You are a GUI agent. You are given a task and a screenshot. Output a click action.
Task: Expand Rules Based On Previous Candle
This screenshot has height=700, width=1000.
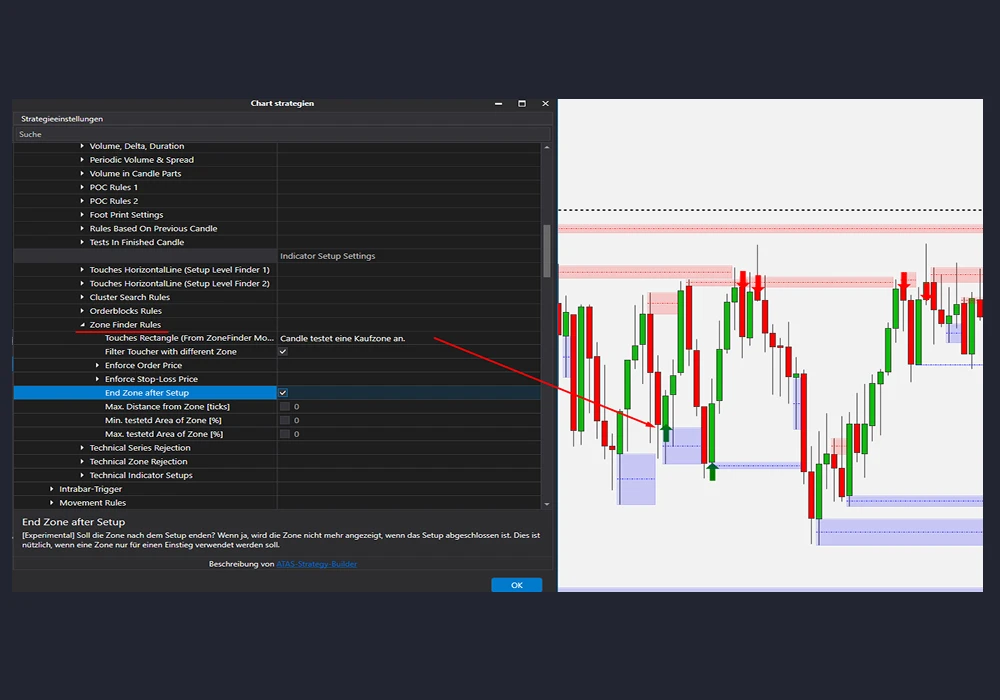82,228
